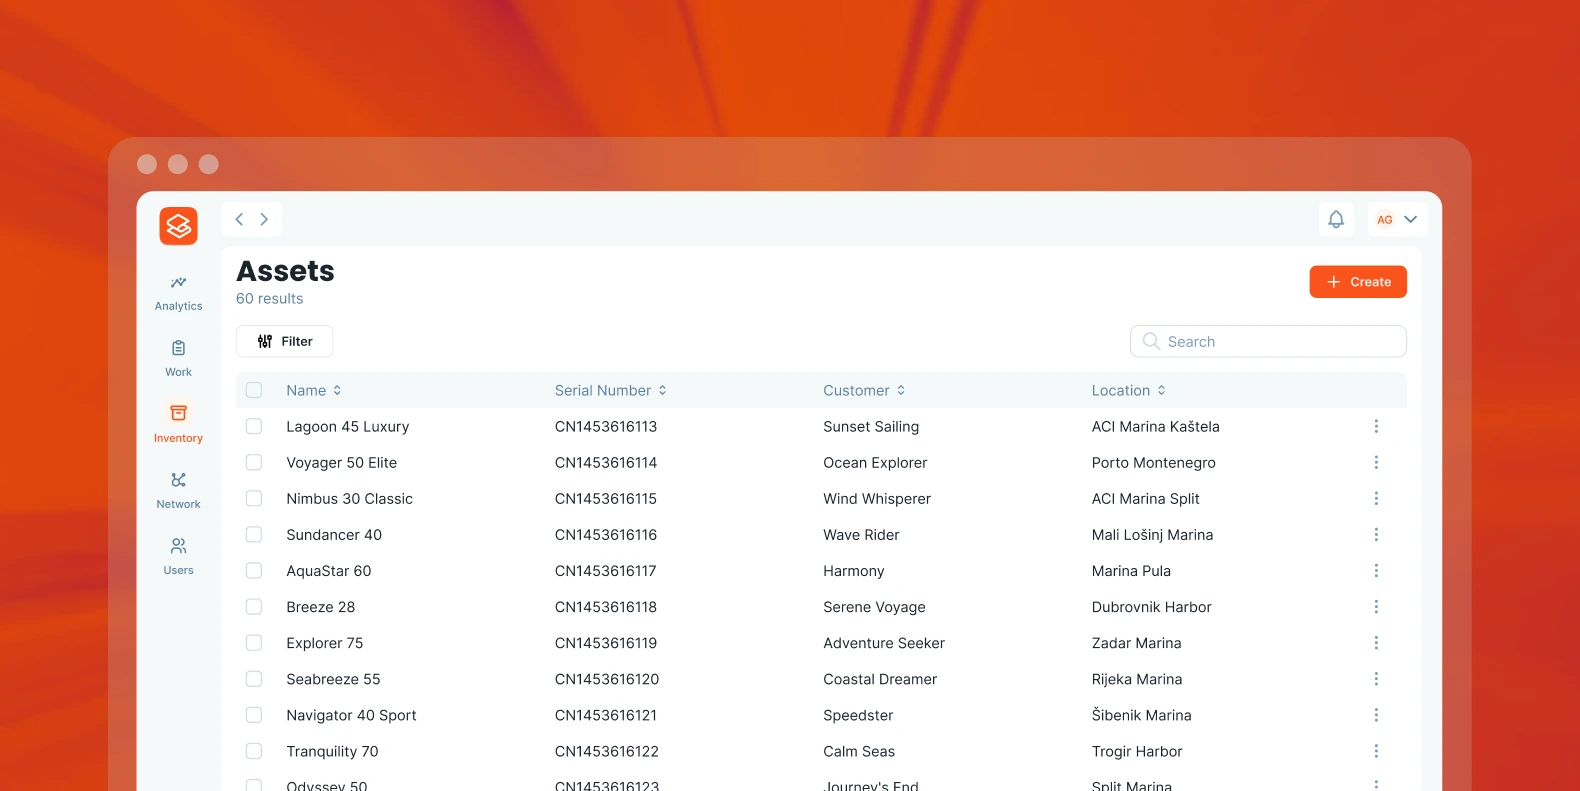Click the Search field
1580x791 pixels.
1268,341
